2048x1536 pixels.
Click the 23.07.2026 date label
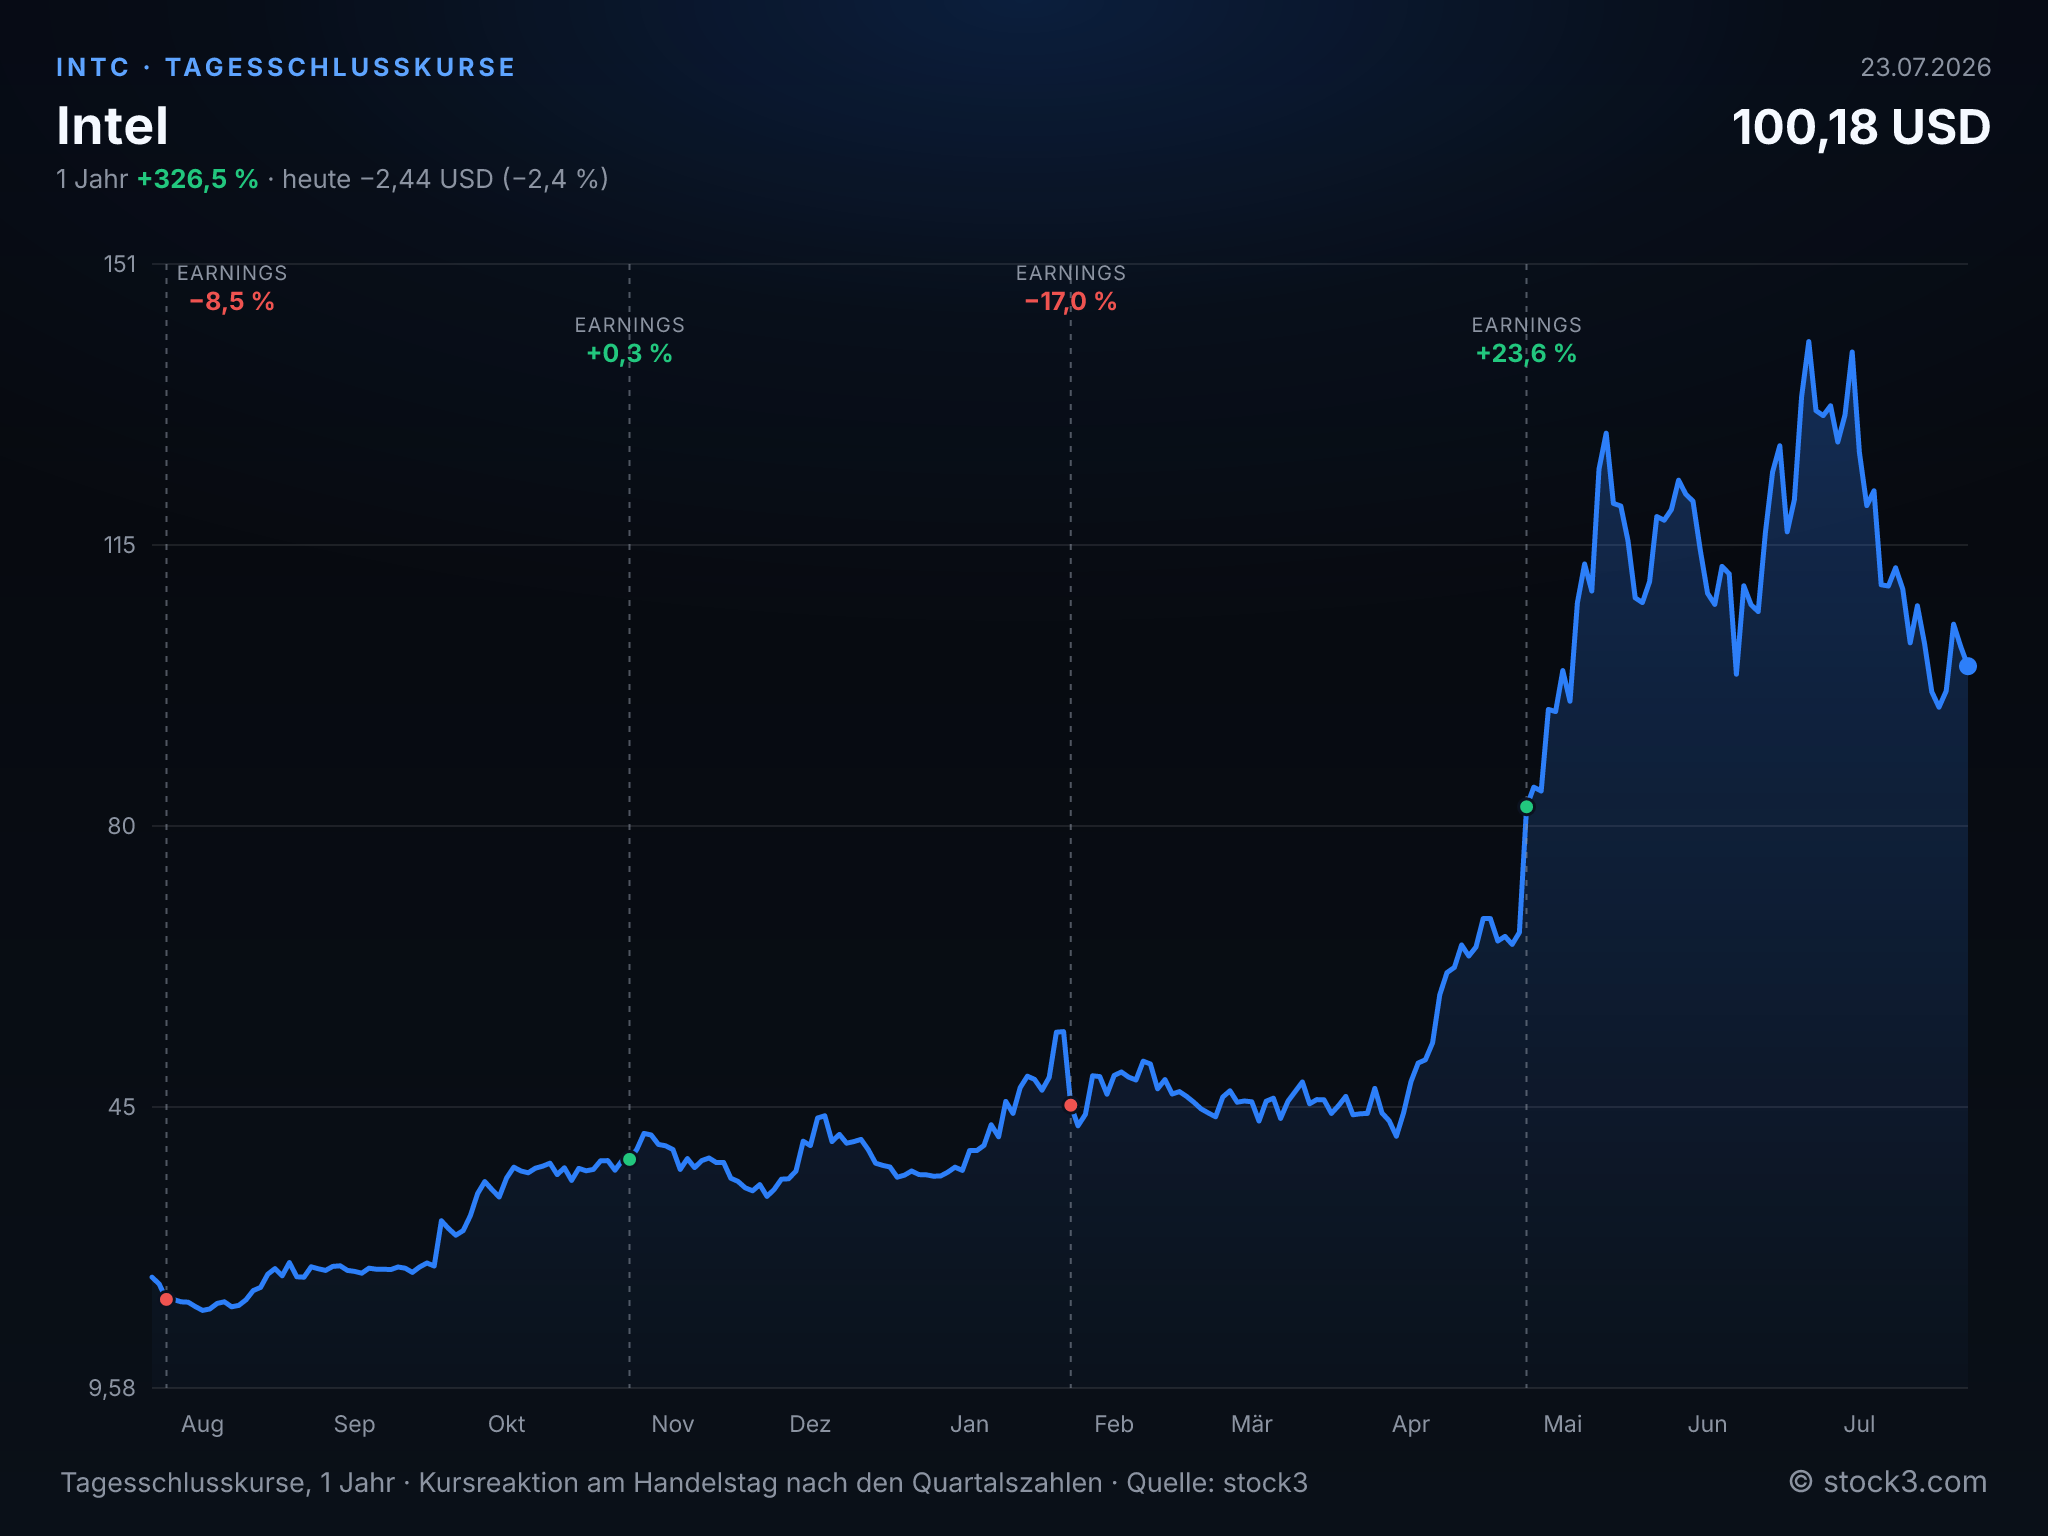(x=1925, y=67)
